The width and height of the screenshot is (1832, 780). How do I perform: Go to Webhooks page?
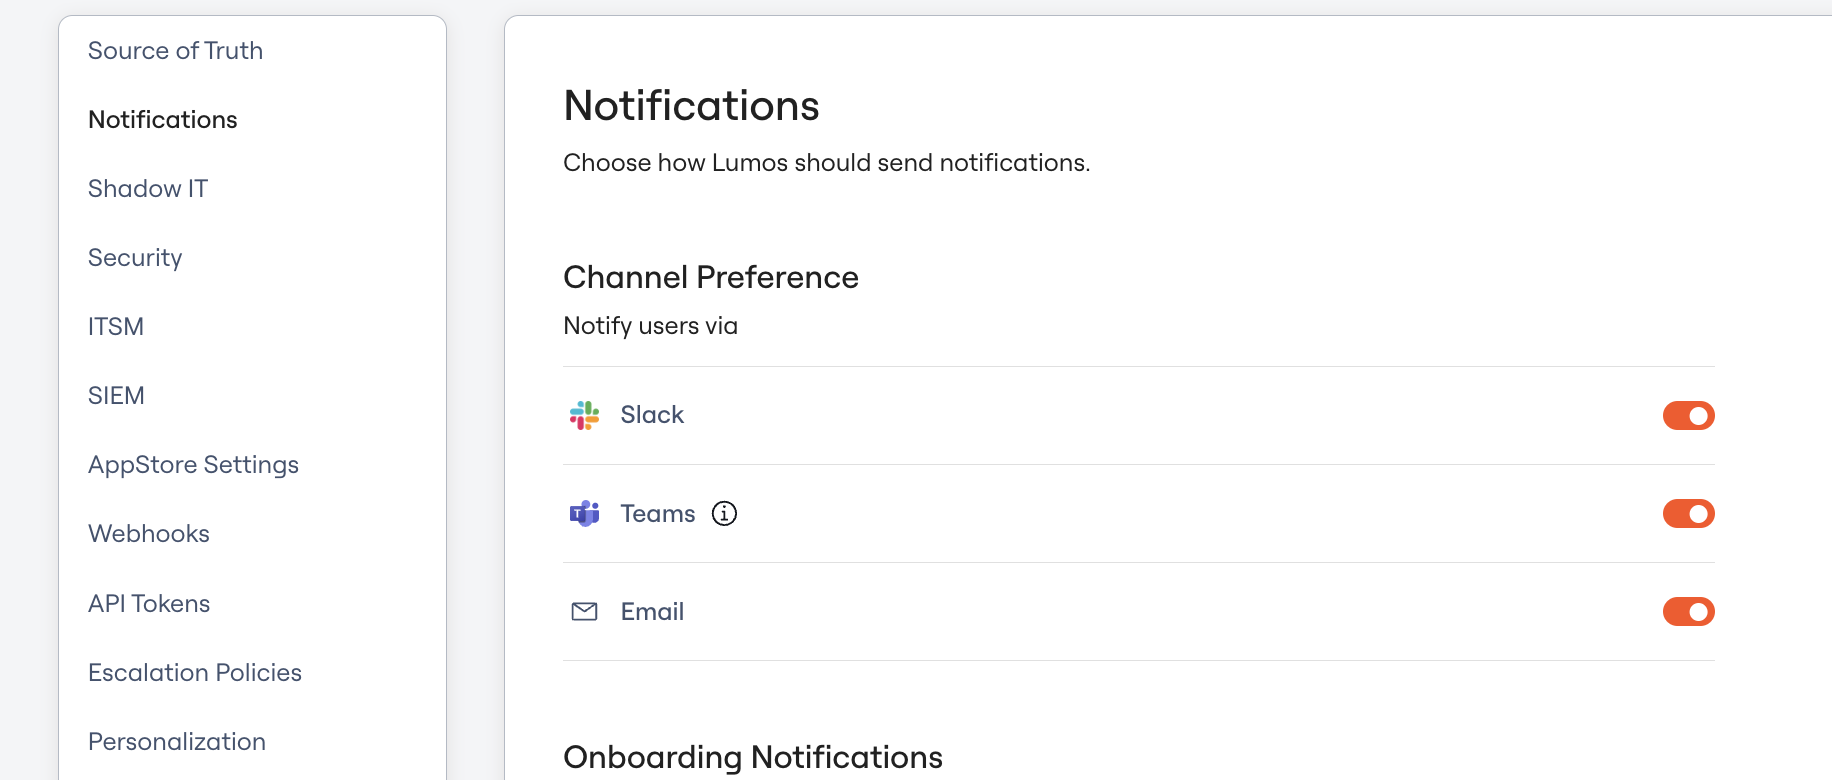(x=149, y=533)
